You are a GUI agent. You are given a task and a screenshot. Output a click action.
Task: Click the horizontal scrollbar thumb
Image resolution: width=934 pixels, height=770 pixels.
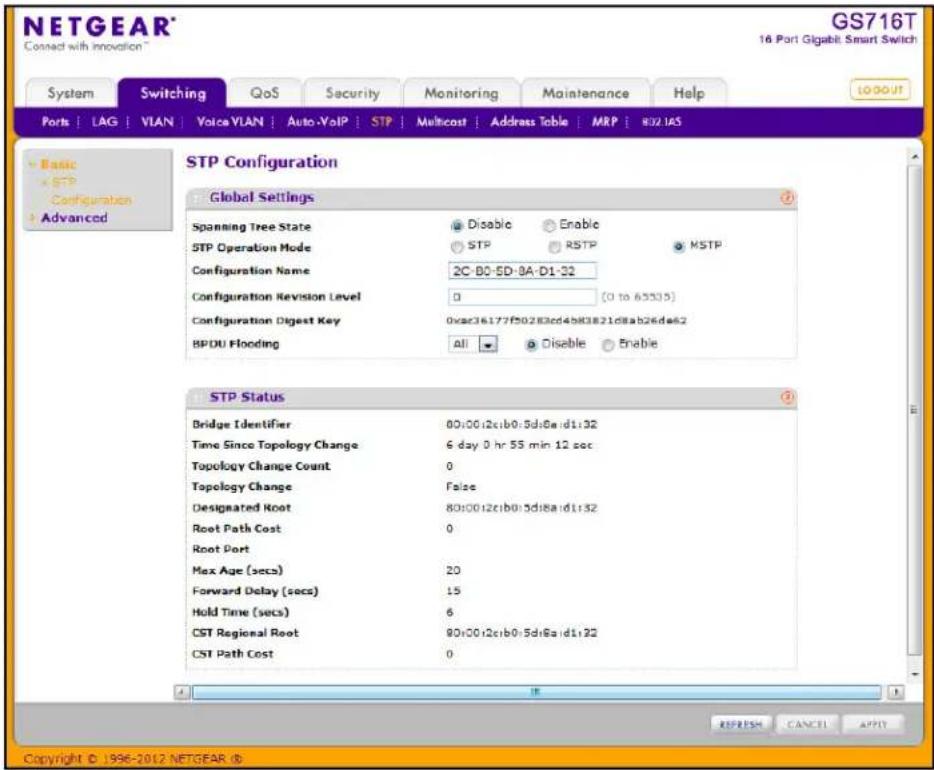(x=536, y=692)
